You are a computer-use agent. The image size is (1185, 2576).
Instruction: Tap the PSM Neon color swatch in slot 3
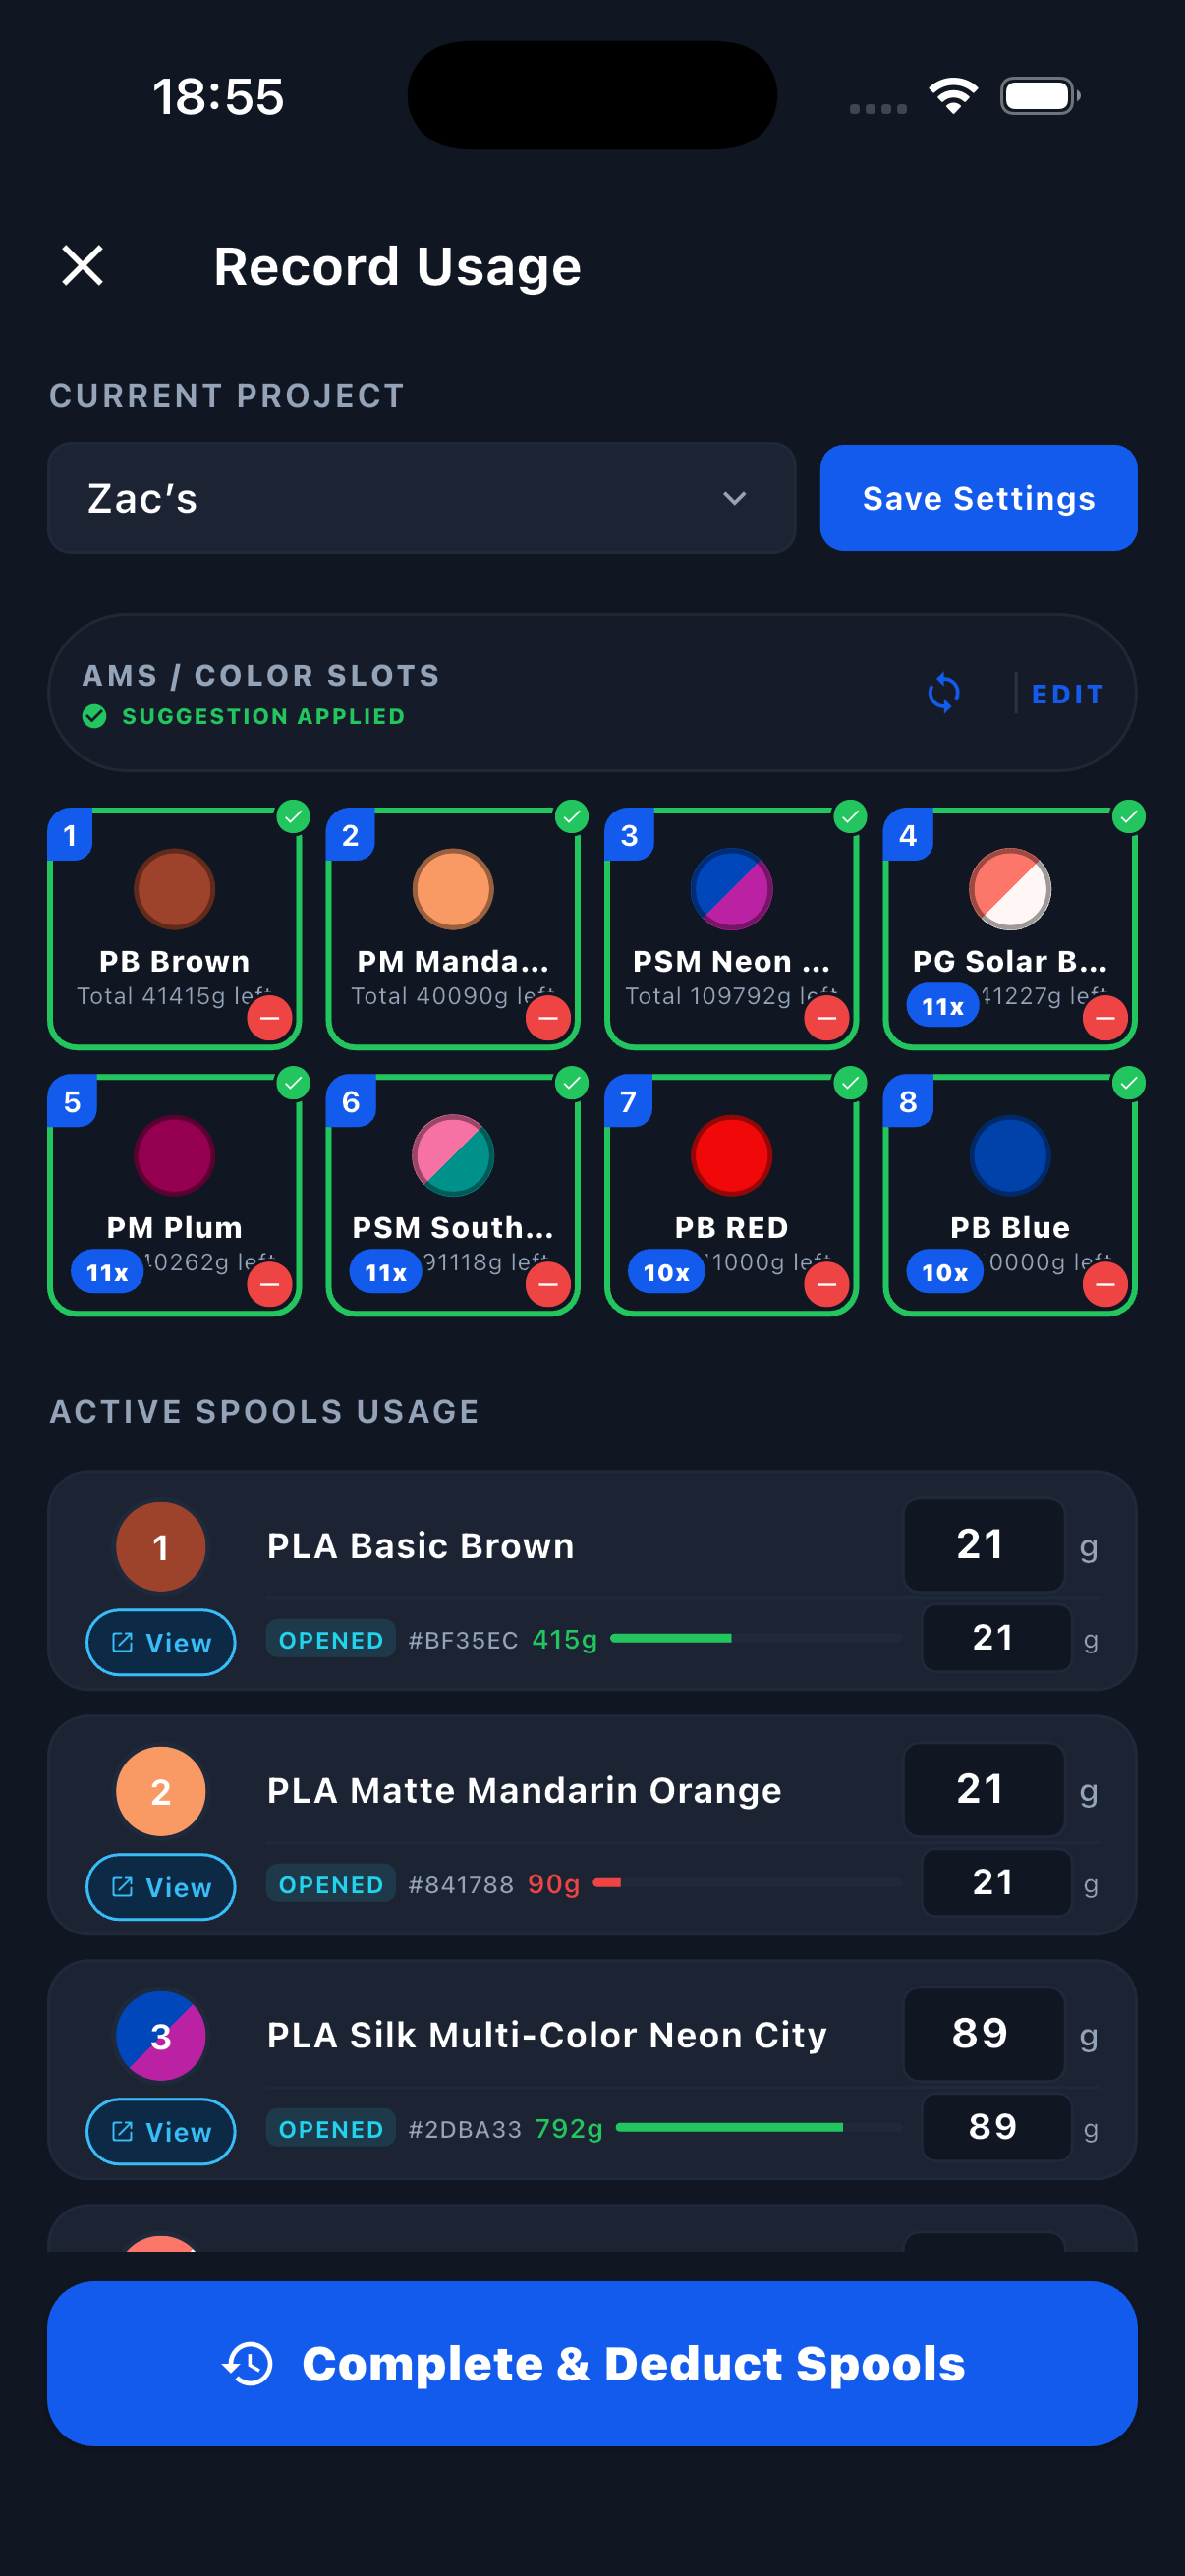(x=731, y=888)
